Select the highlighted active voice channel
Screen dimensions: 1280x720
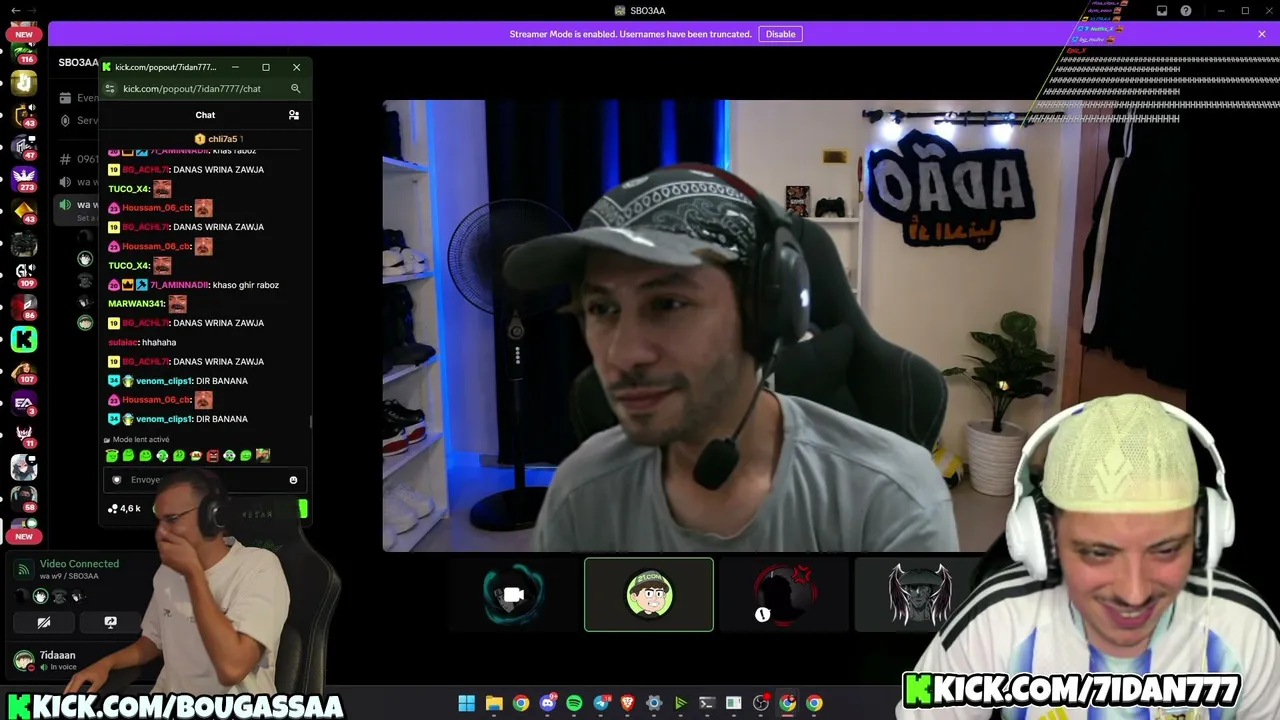78,208
